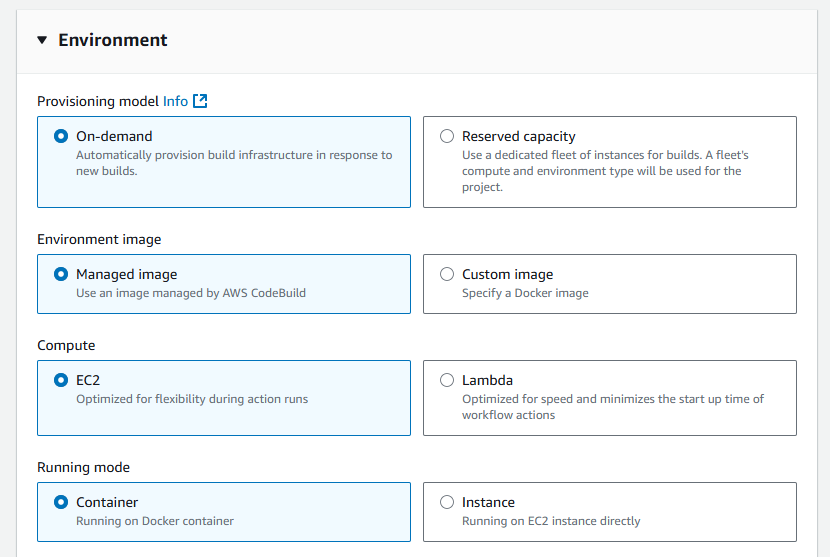Choose the Custom image radio option
This screenshot has width=830, height=557.
click(x=447, y=274)
